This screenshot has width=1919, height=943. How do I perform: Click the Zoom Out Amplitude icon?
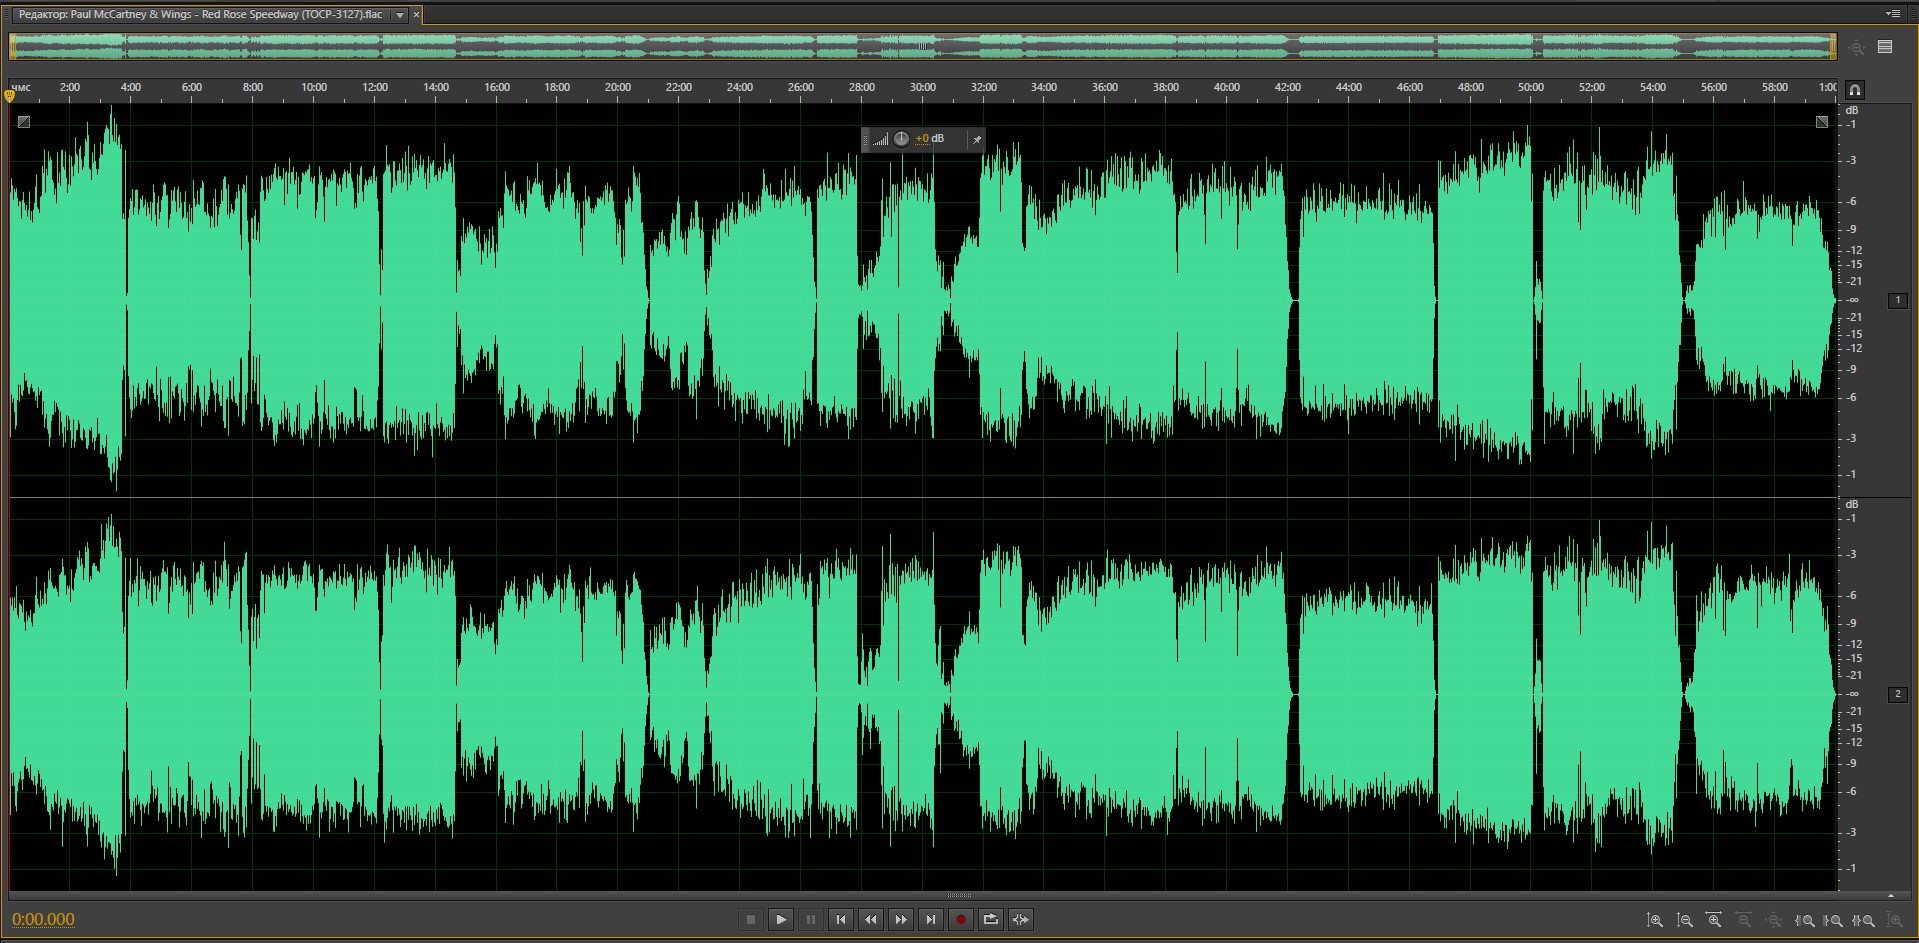tap(1685, 920)
